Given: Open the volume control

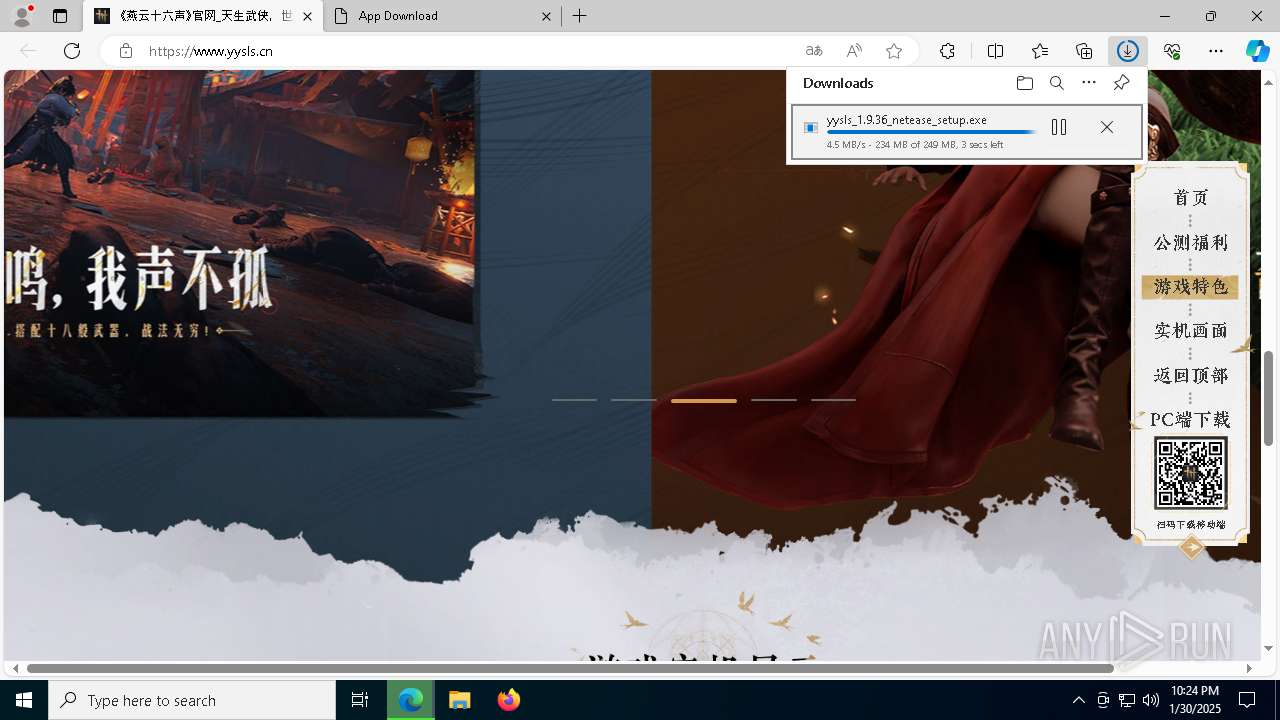Looking at the screenshot, I should click(x=1151, y=700).
